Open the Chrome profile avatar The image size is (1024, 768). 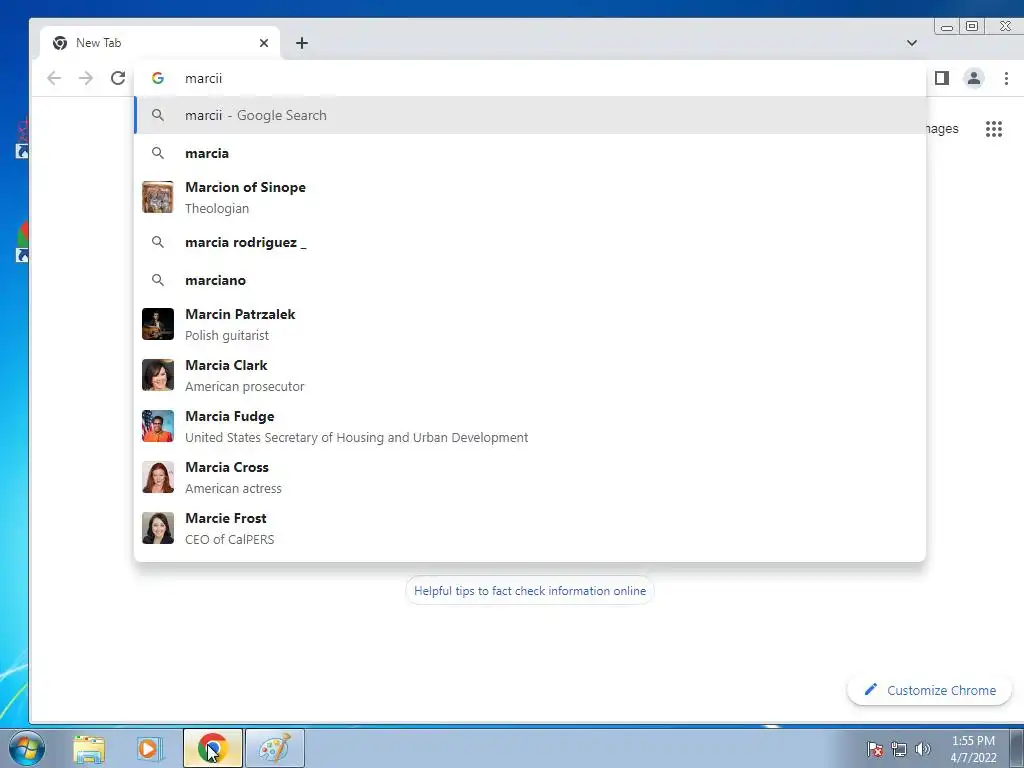point(973,78)
